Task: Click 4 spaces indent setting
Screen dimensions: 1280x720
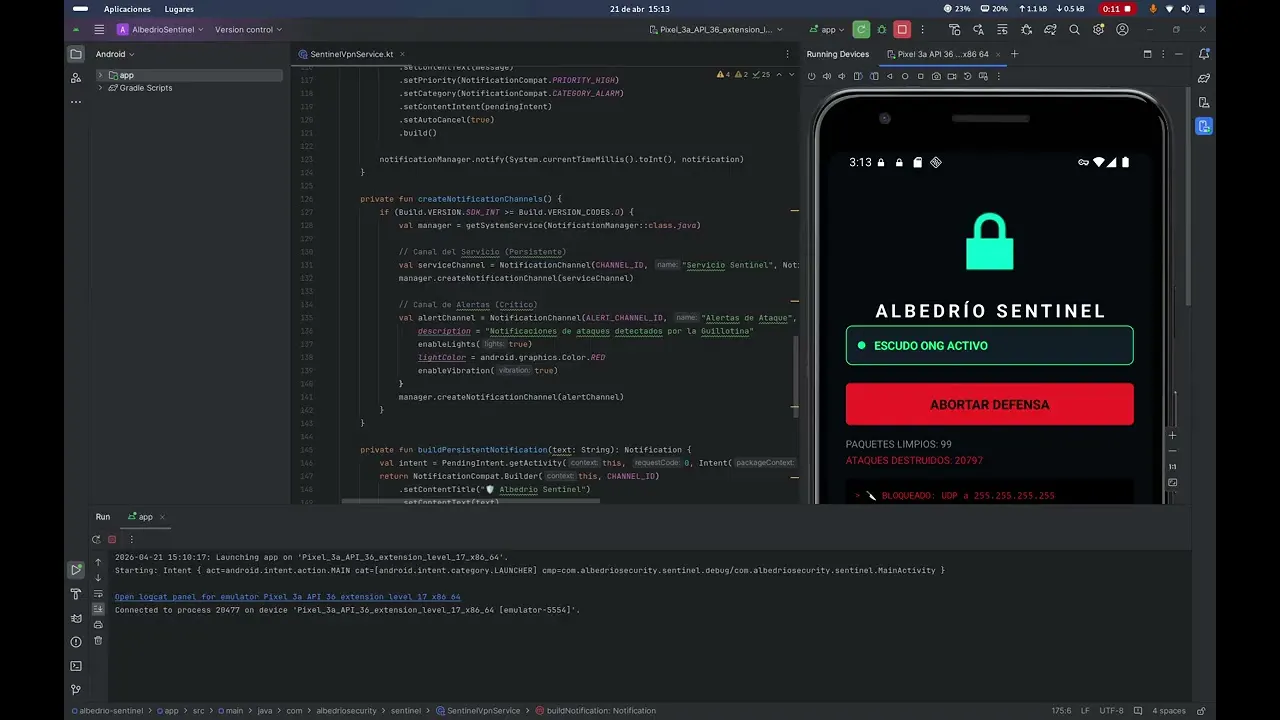Action: (1168, 710)
